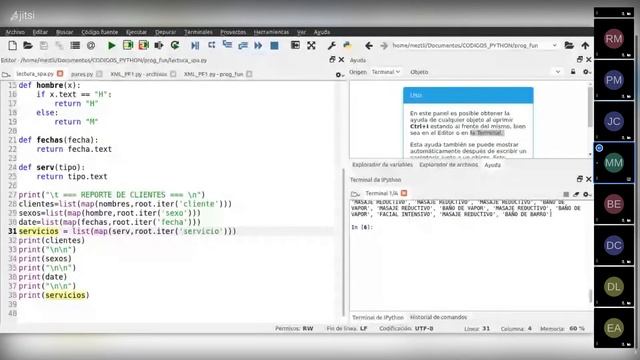Open the Ejecutar menu
The height and width of the screenshot is (360, 640).
click(136, 32)
